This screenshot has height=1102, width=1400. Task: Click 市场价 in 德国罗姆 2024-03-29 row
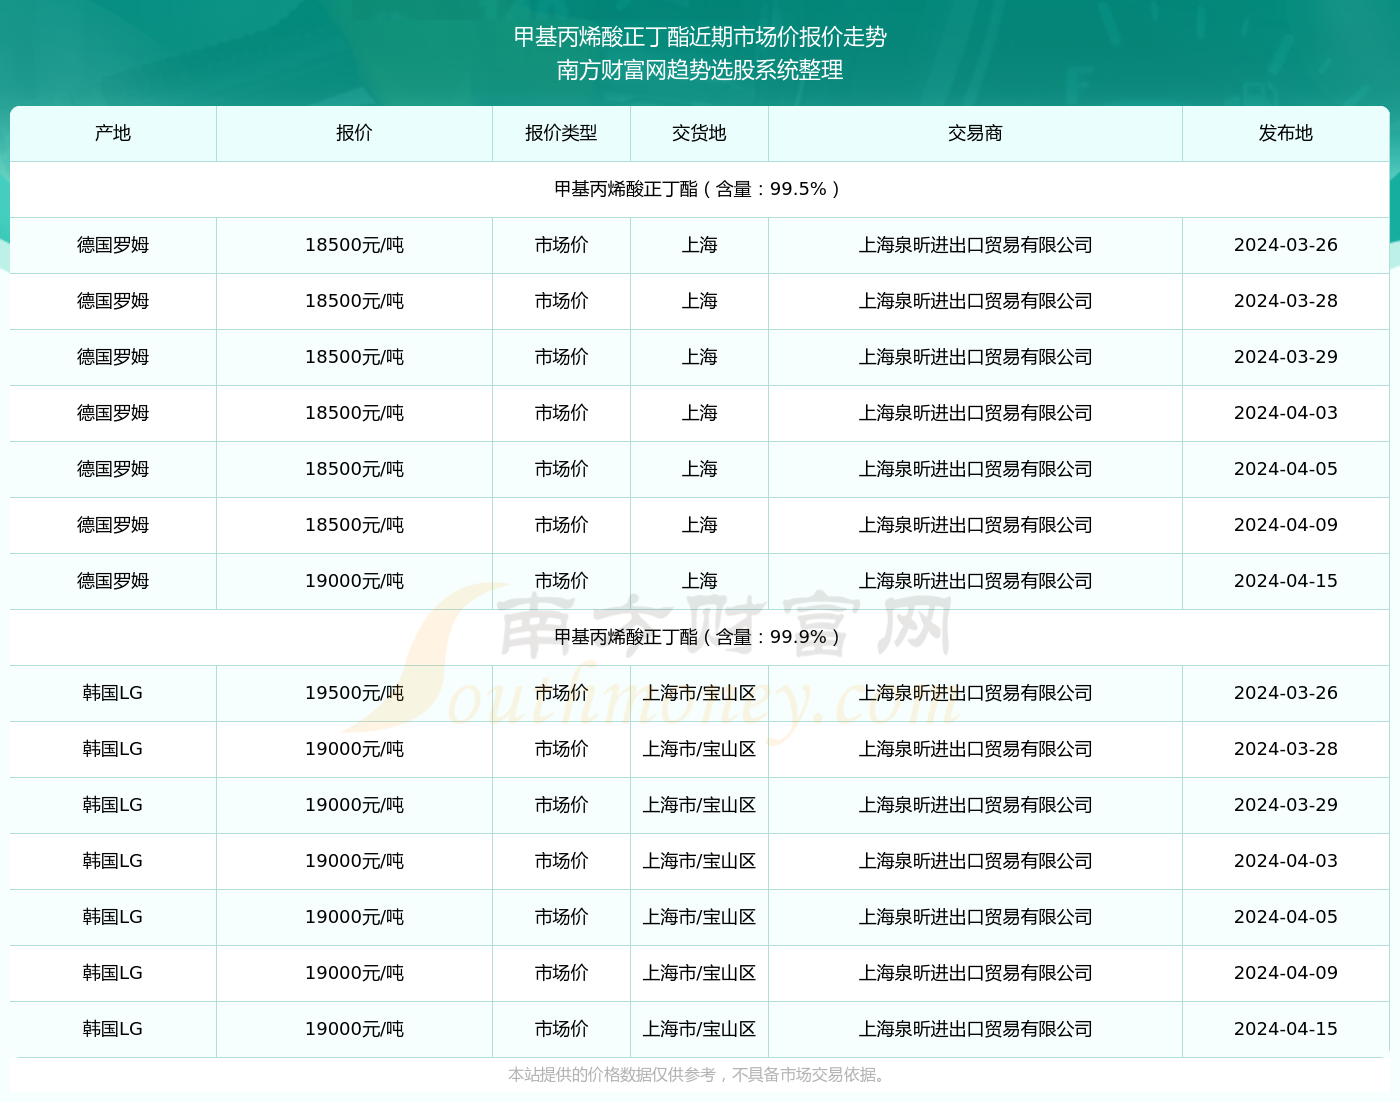point(561,357)
